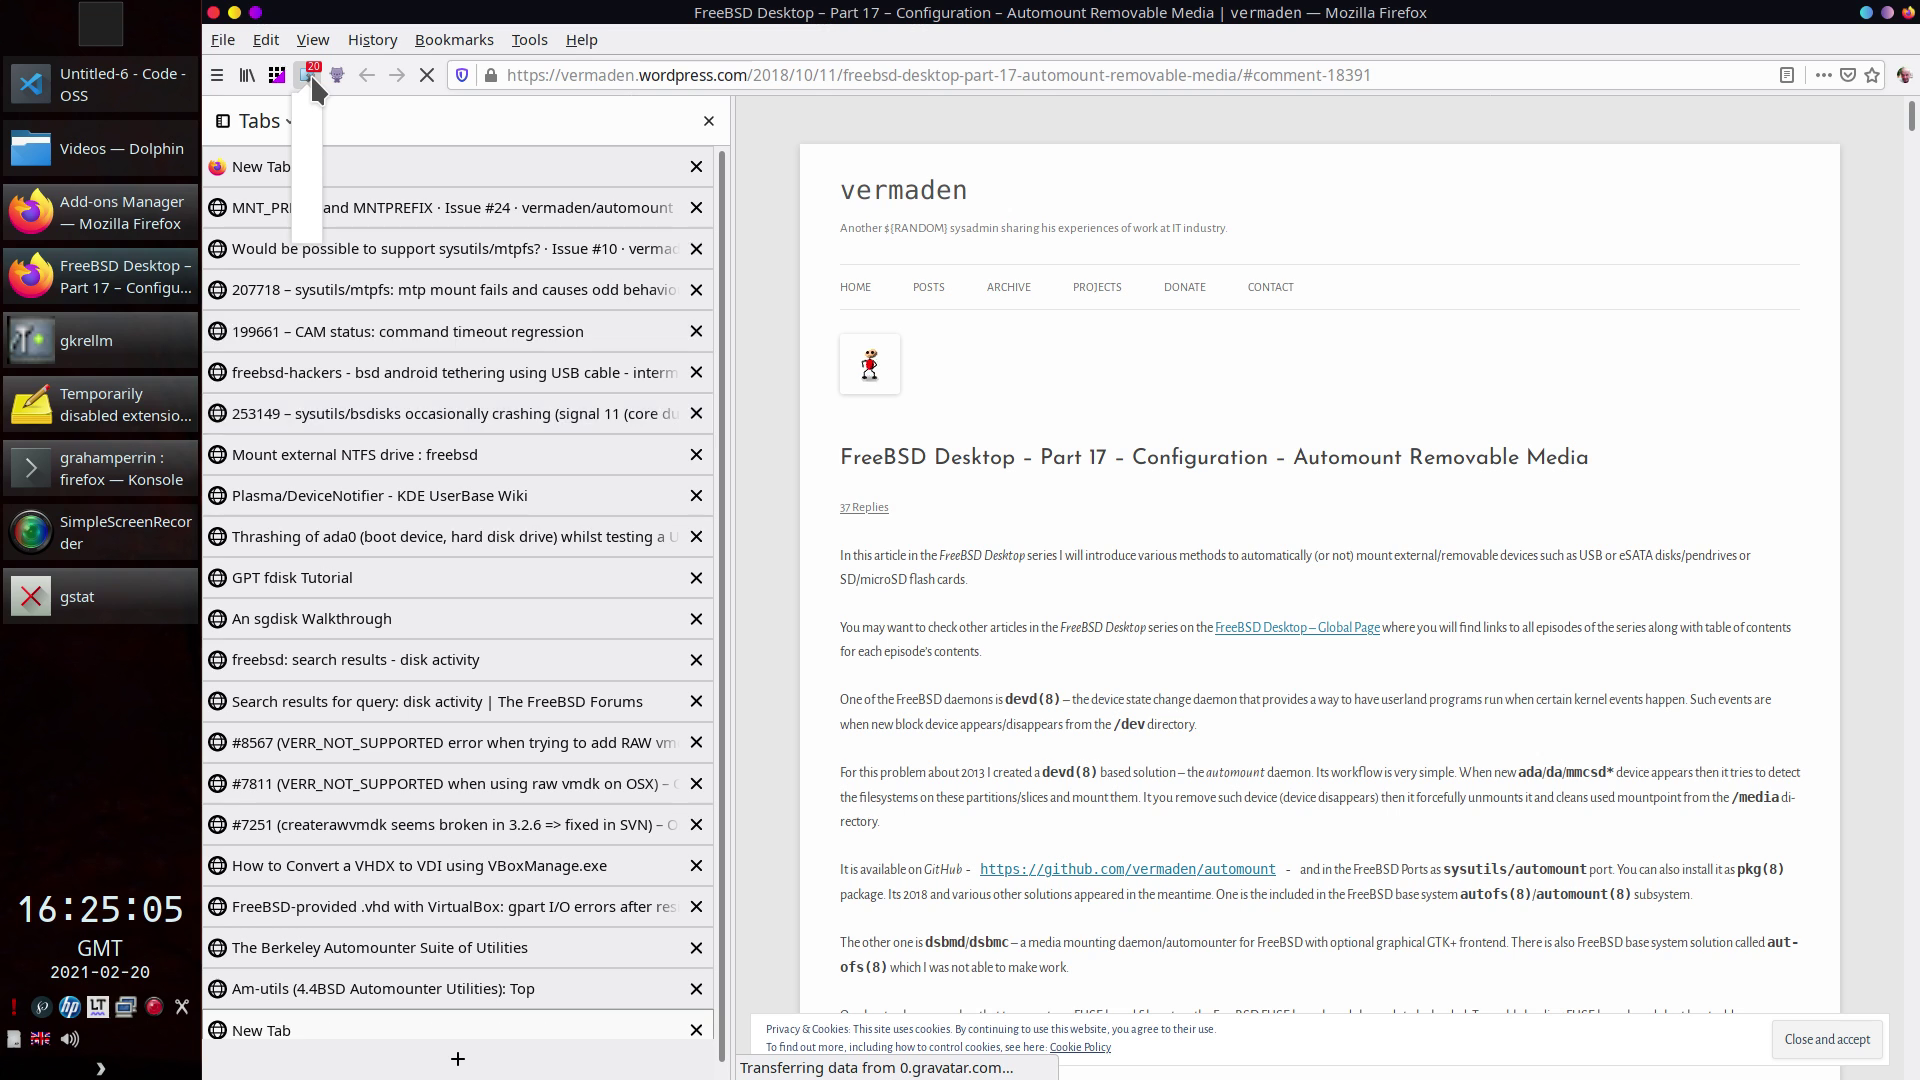Add a new tab with plus button
Viewport: 1920px width, 1080px height.
click(458, 1059)
